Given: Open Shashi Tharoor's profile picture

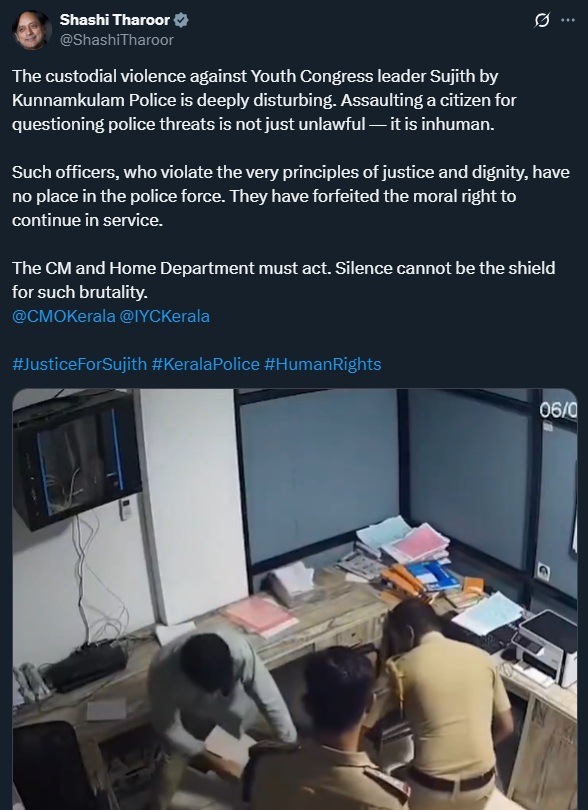Looking at the screenshot, I should [32, 30].
